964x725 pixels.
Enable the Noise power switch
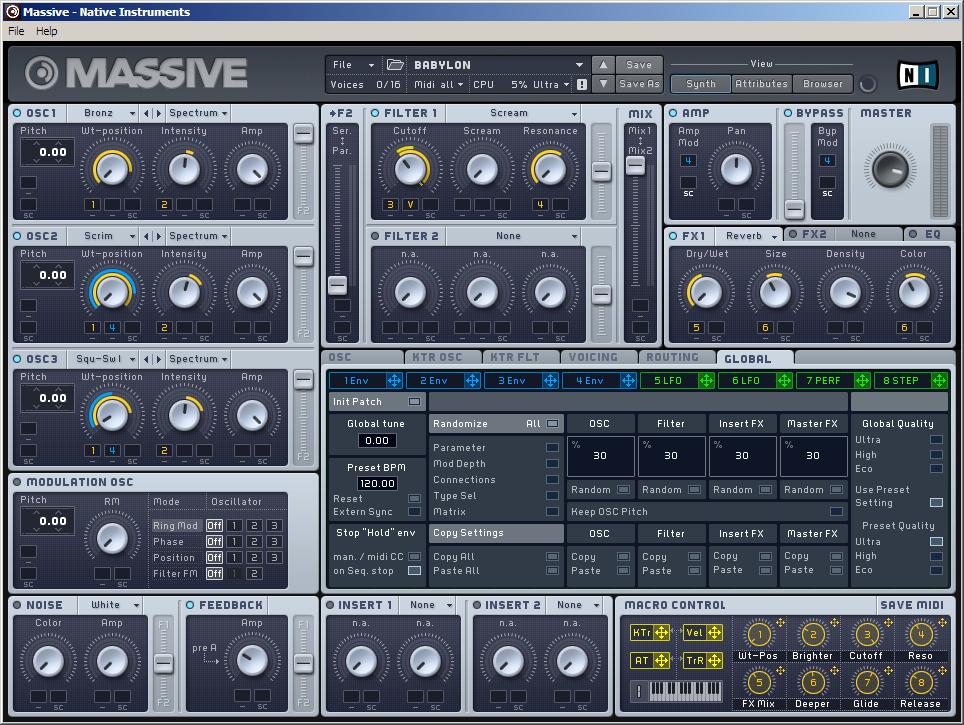click(x=17, y=605)
